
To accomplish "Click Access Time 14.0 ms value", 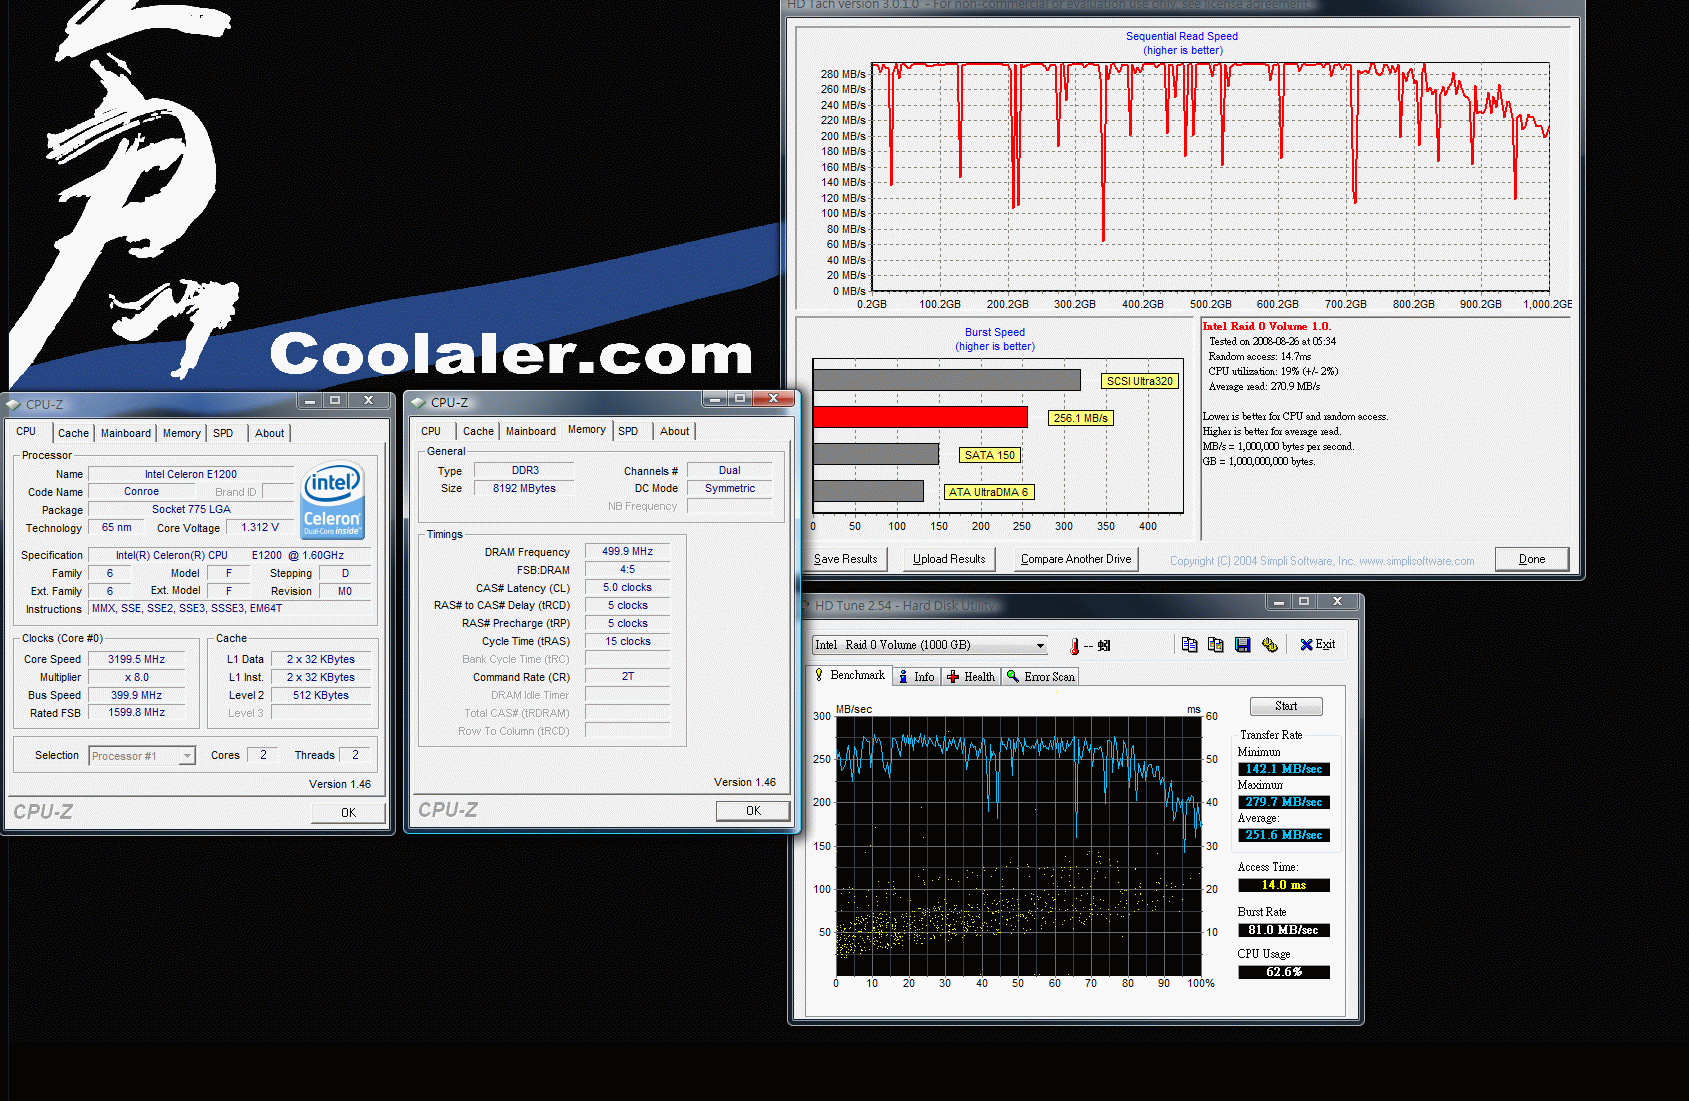I will click(x=1284, y=885).
